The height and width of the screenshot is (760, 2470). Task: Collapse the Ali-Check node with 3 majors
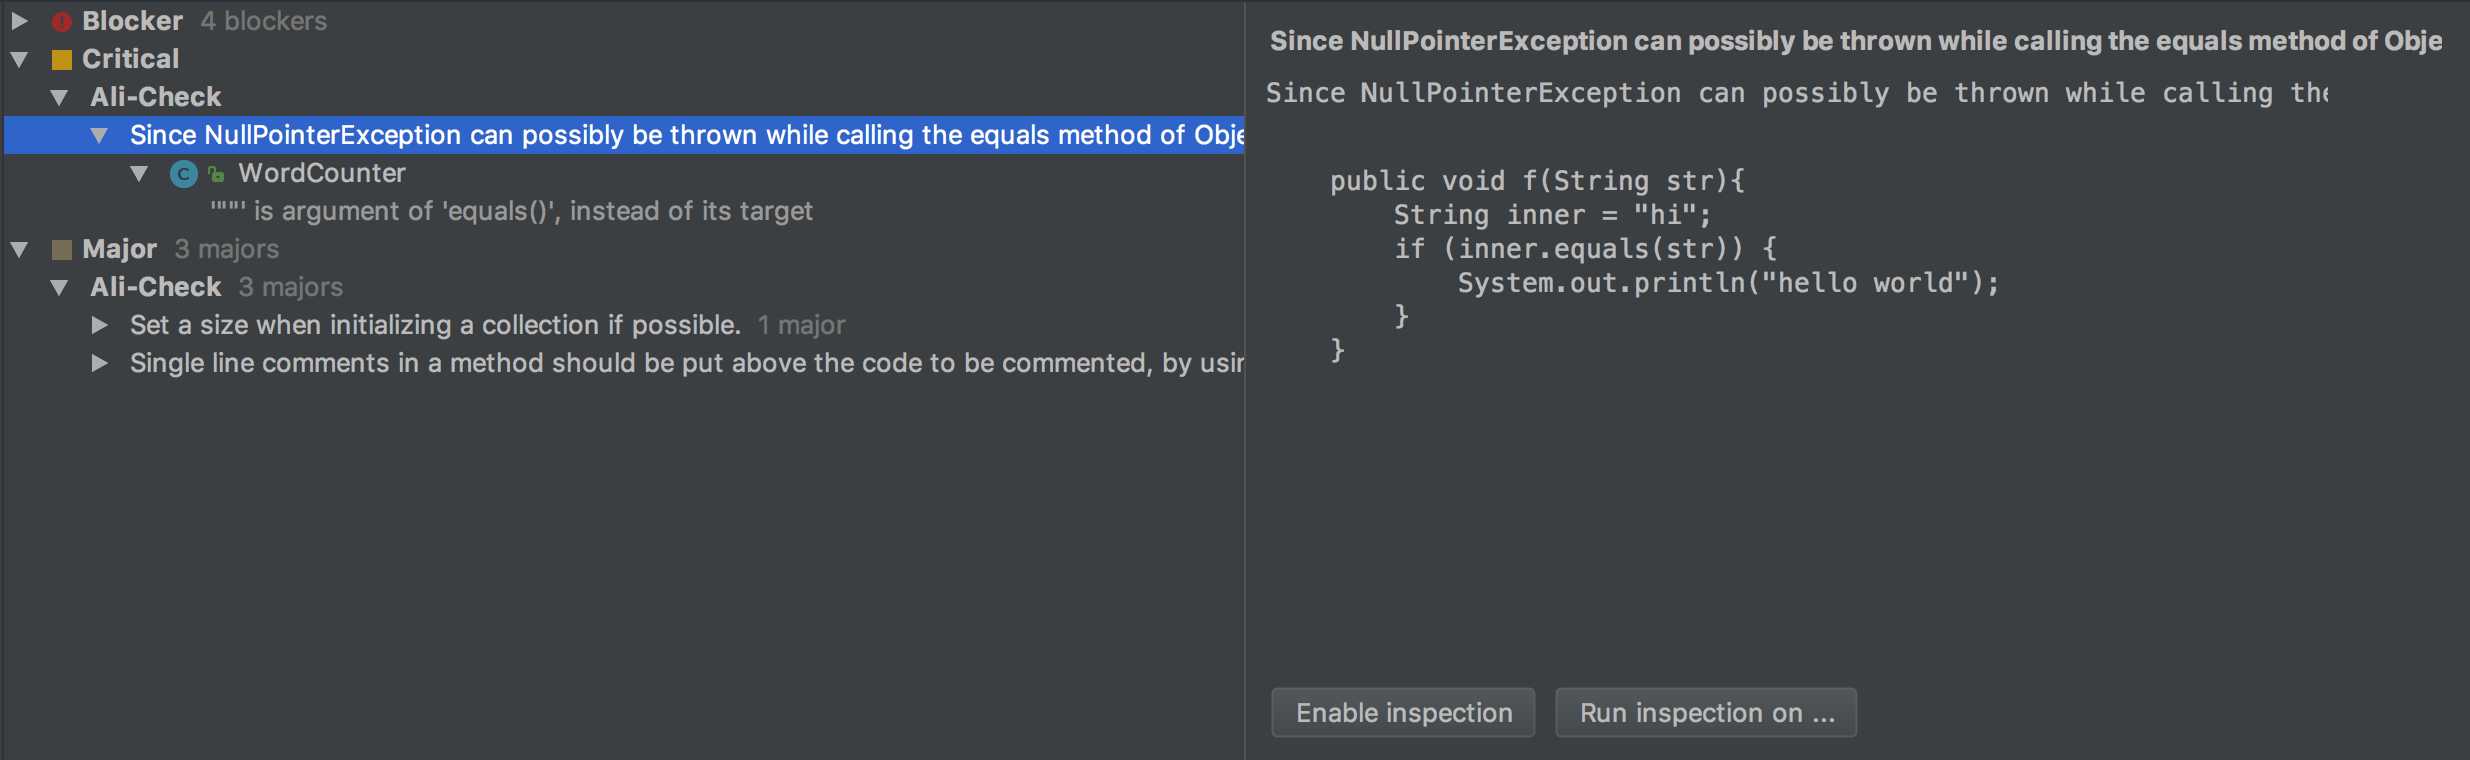59,288
